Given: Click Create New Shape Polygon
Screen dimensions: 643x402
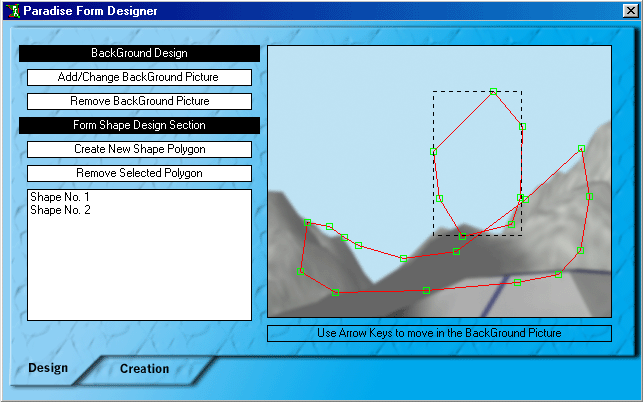Looking at the screenshot, I should 139,149.
